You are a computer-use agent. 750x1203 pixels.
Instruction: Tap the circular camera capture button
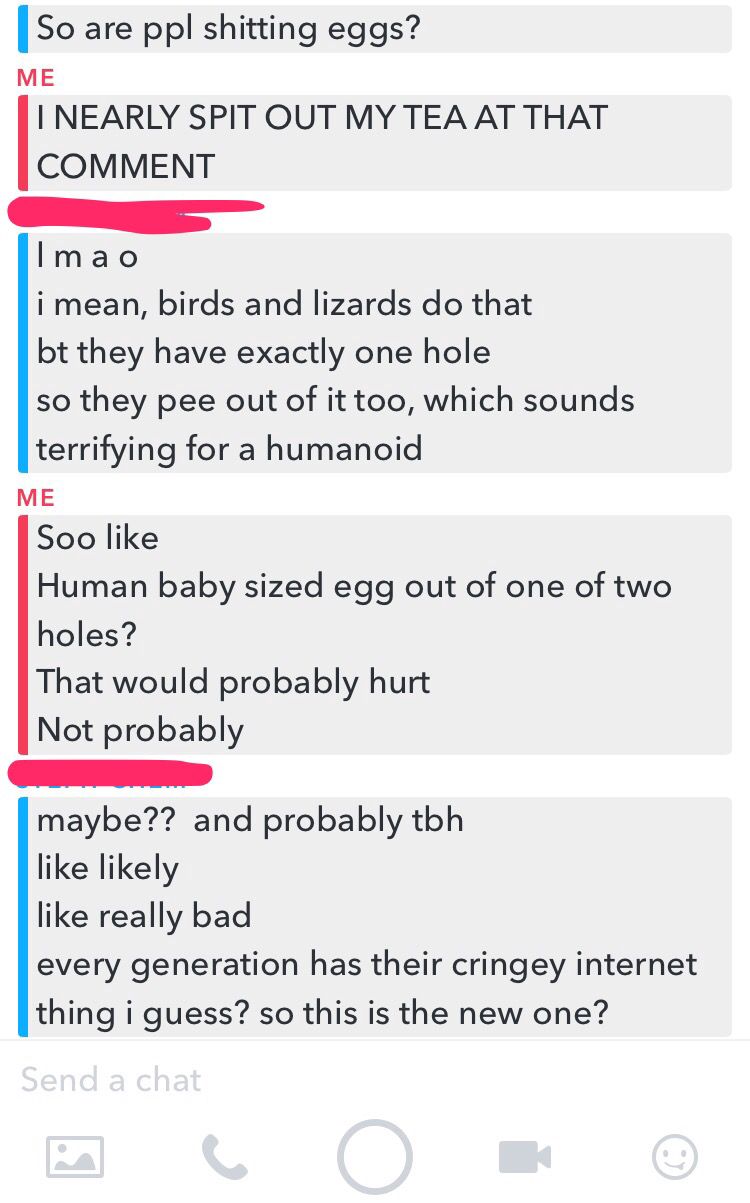point(375,1157)
